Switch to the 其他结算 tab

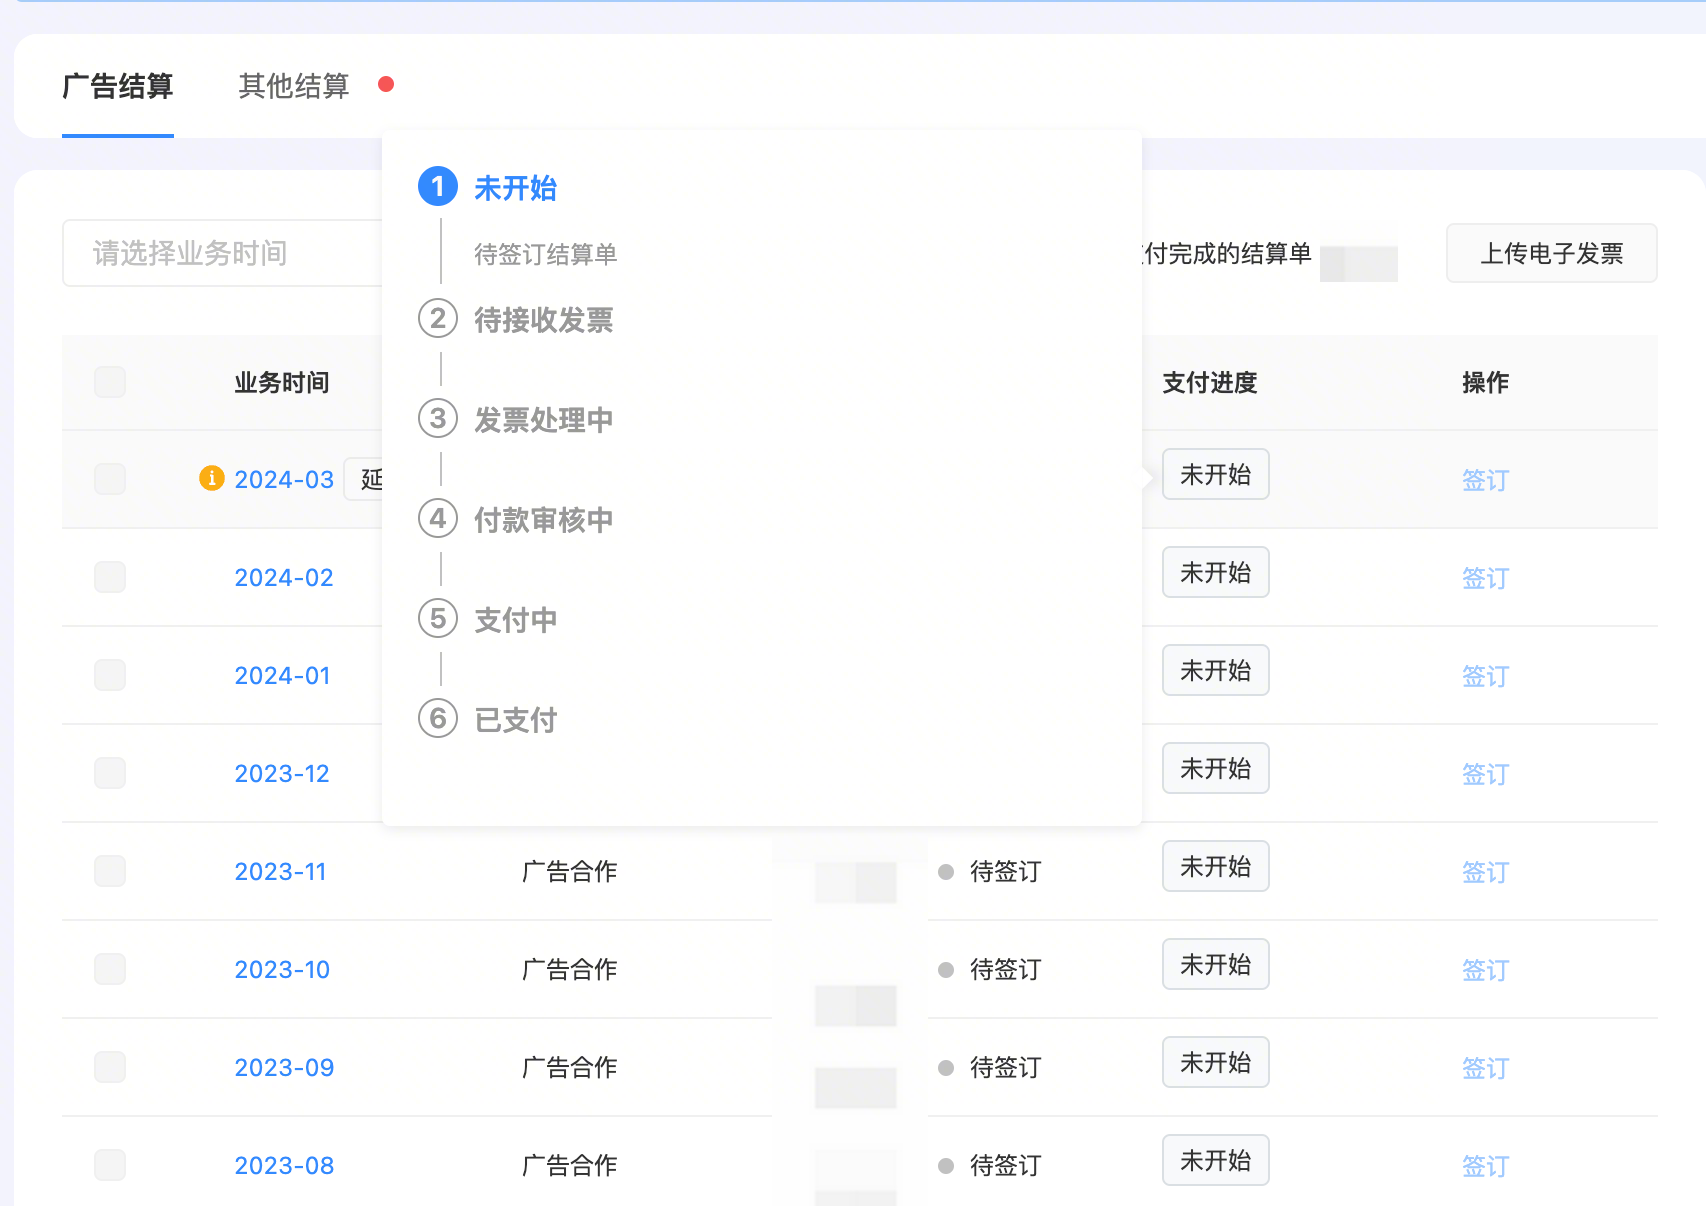click(x=294, y=86)
